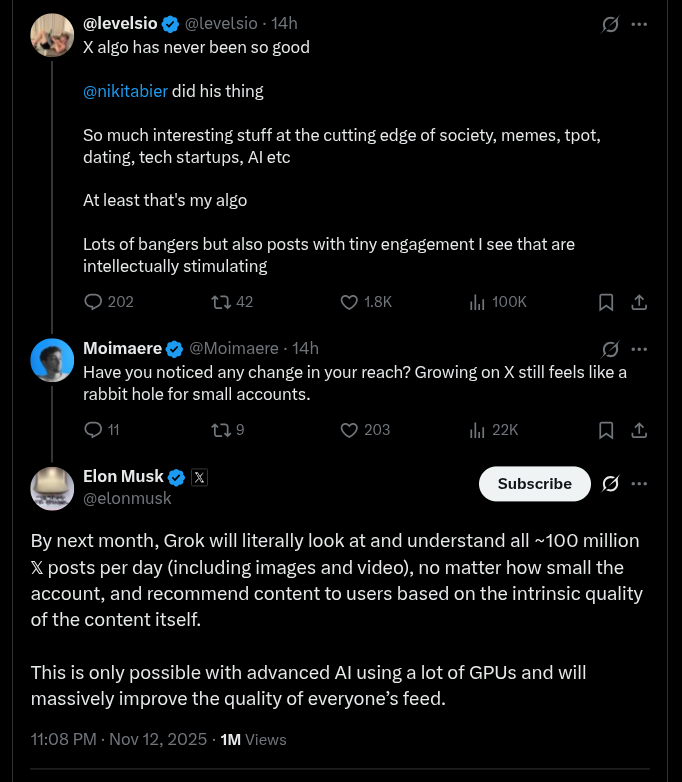View Moimaere's 22K view analytics
This screenshot has width=682, height=782.
[x=477, y=430]
